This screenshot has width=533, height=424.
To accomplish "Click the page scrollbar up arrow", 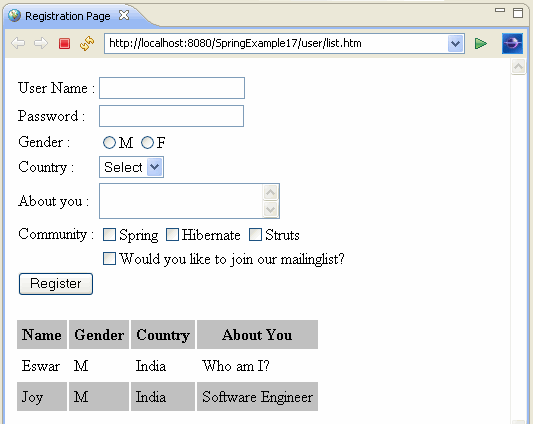I will 518,67.
